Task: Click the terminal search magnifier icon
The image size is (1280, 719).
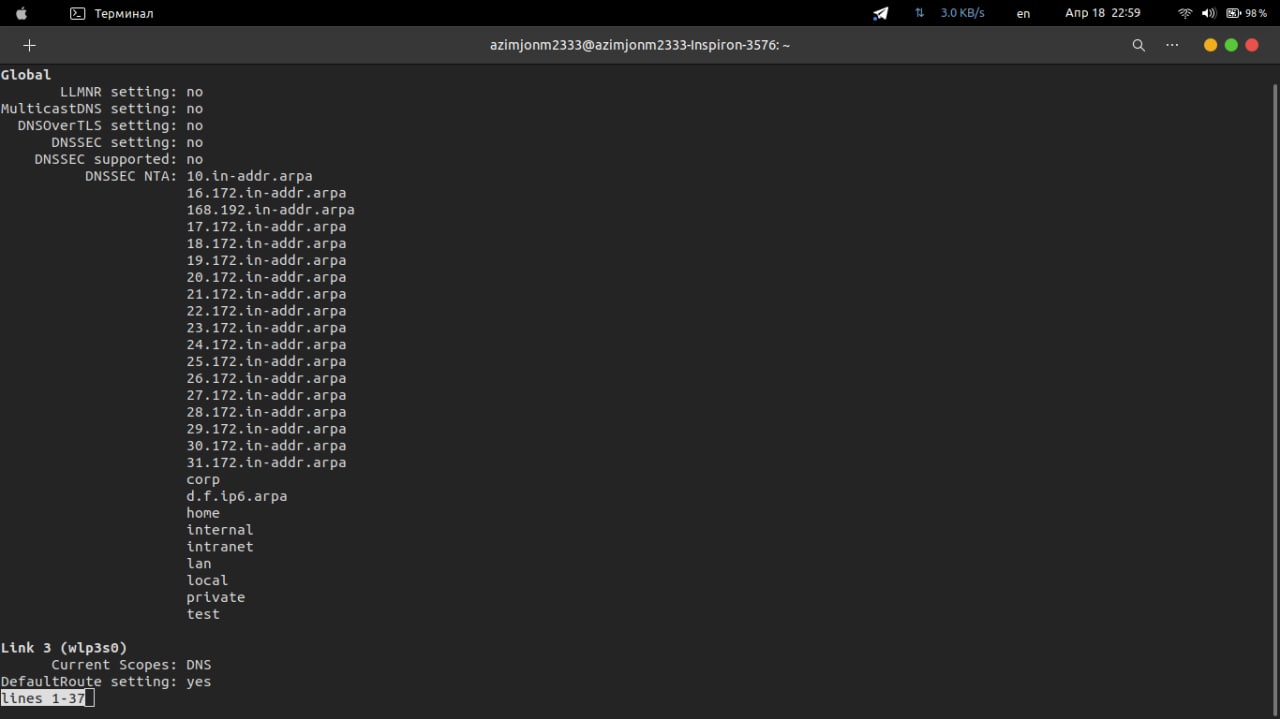Action: (x=1138, y=45)
